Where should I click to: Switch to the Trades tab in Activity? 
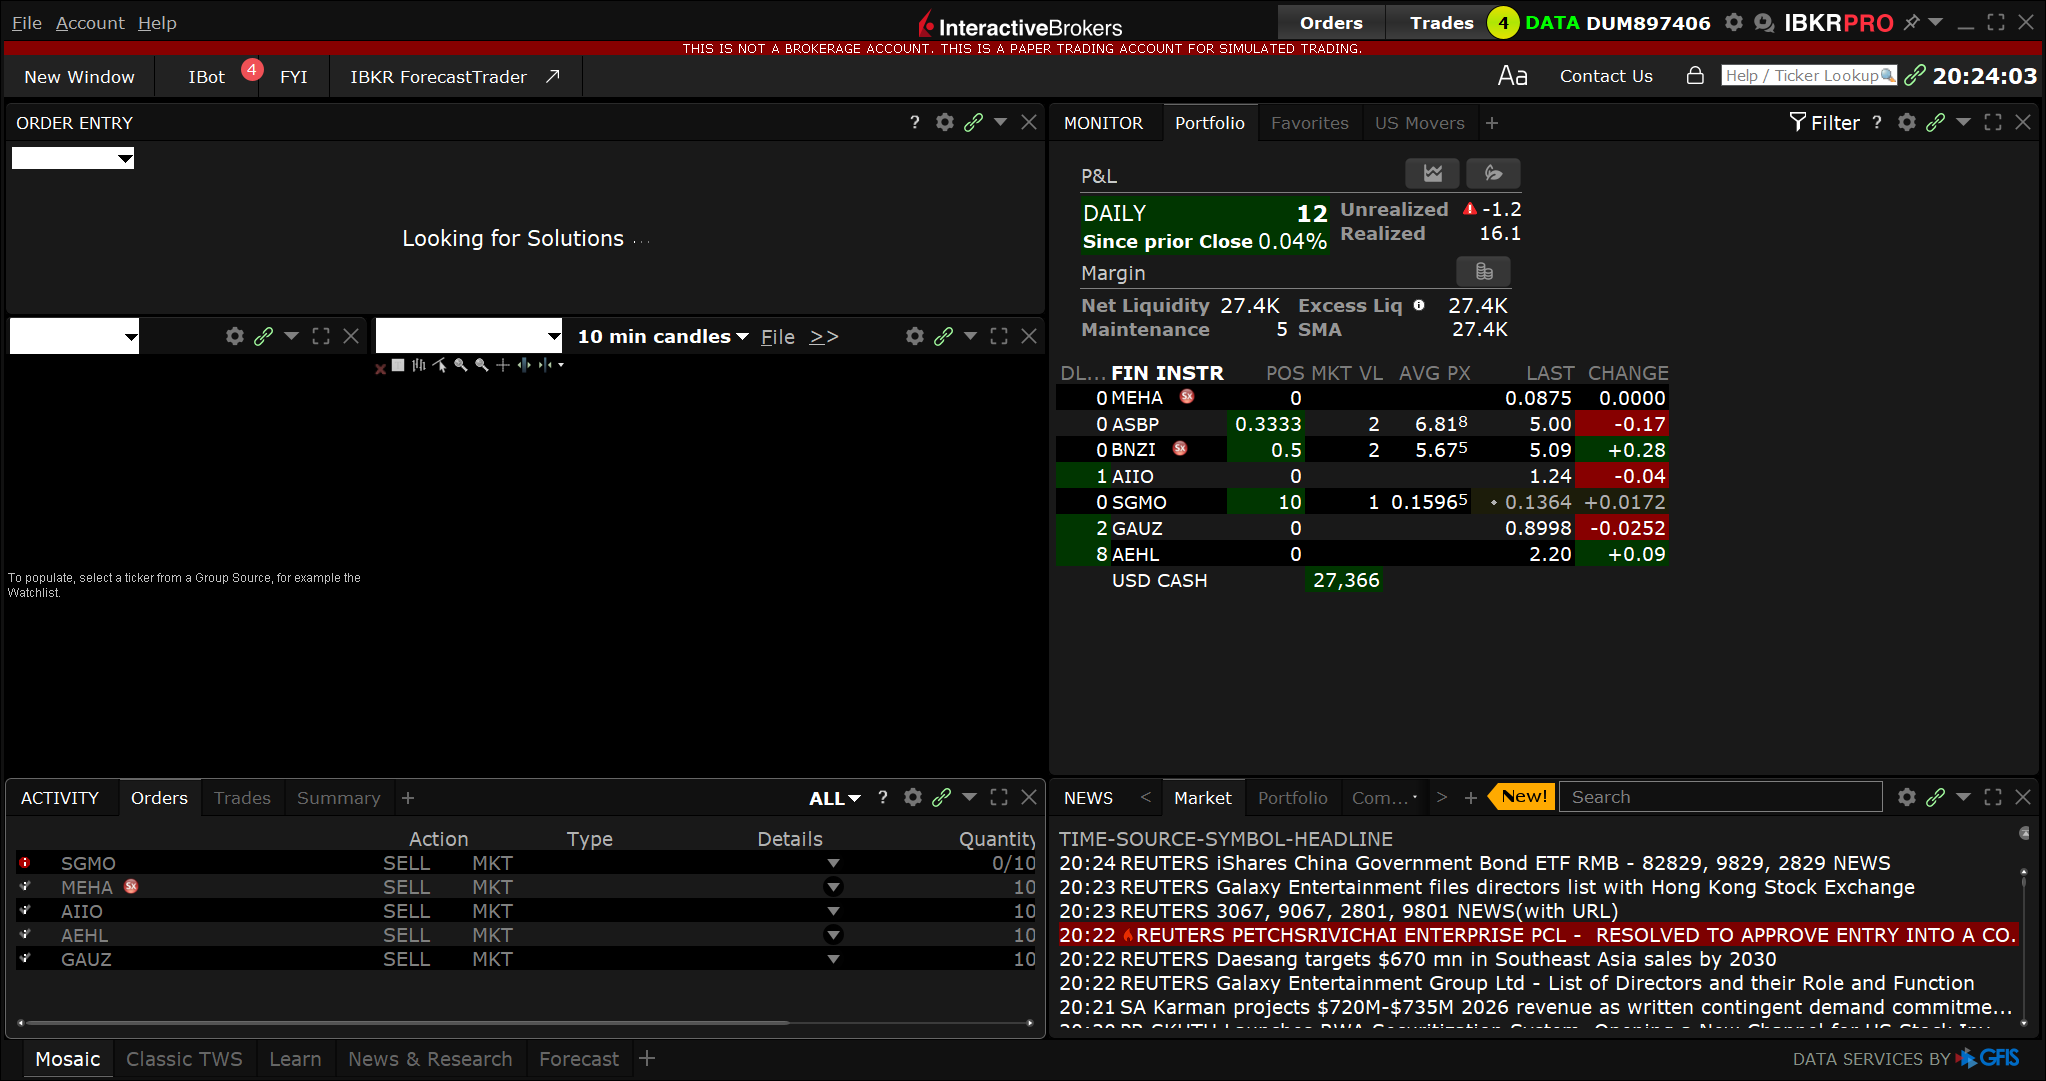pos(242,797)
